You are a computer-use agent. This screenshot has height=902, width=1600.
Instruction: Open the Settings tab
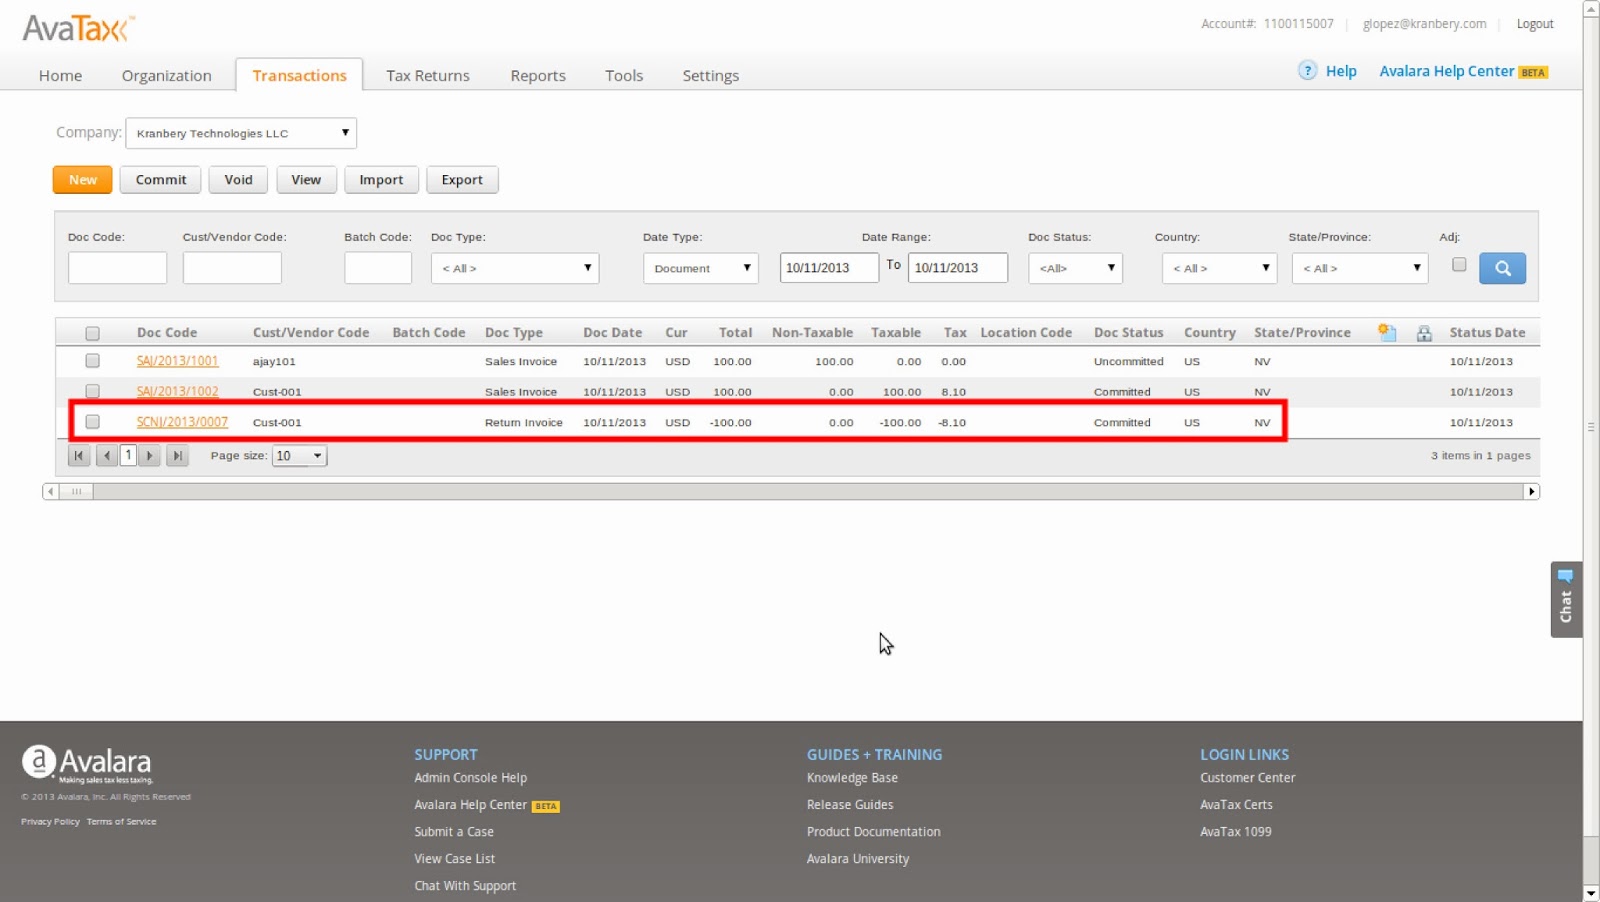coord(711,75)
